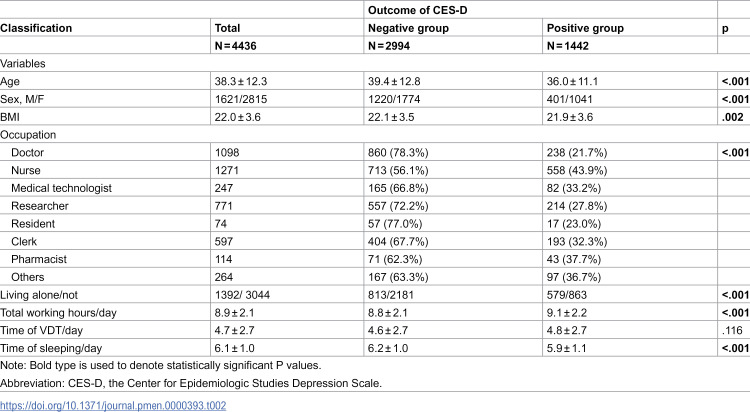
Task: Click the Time of sleeping/day row label
Action: point(51,348)
